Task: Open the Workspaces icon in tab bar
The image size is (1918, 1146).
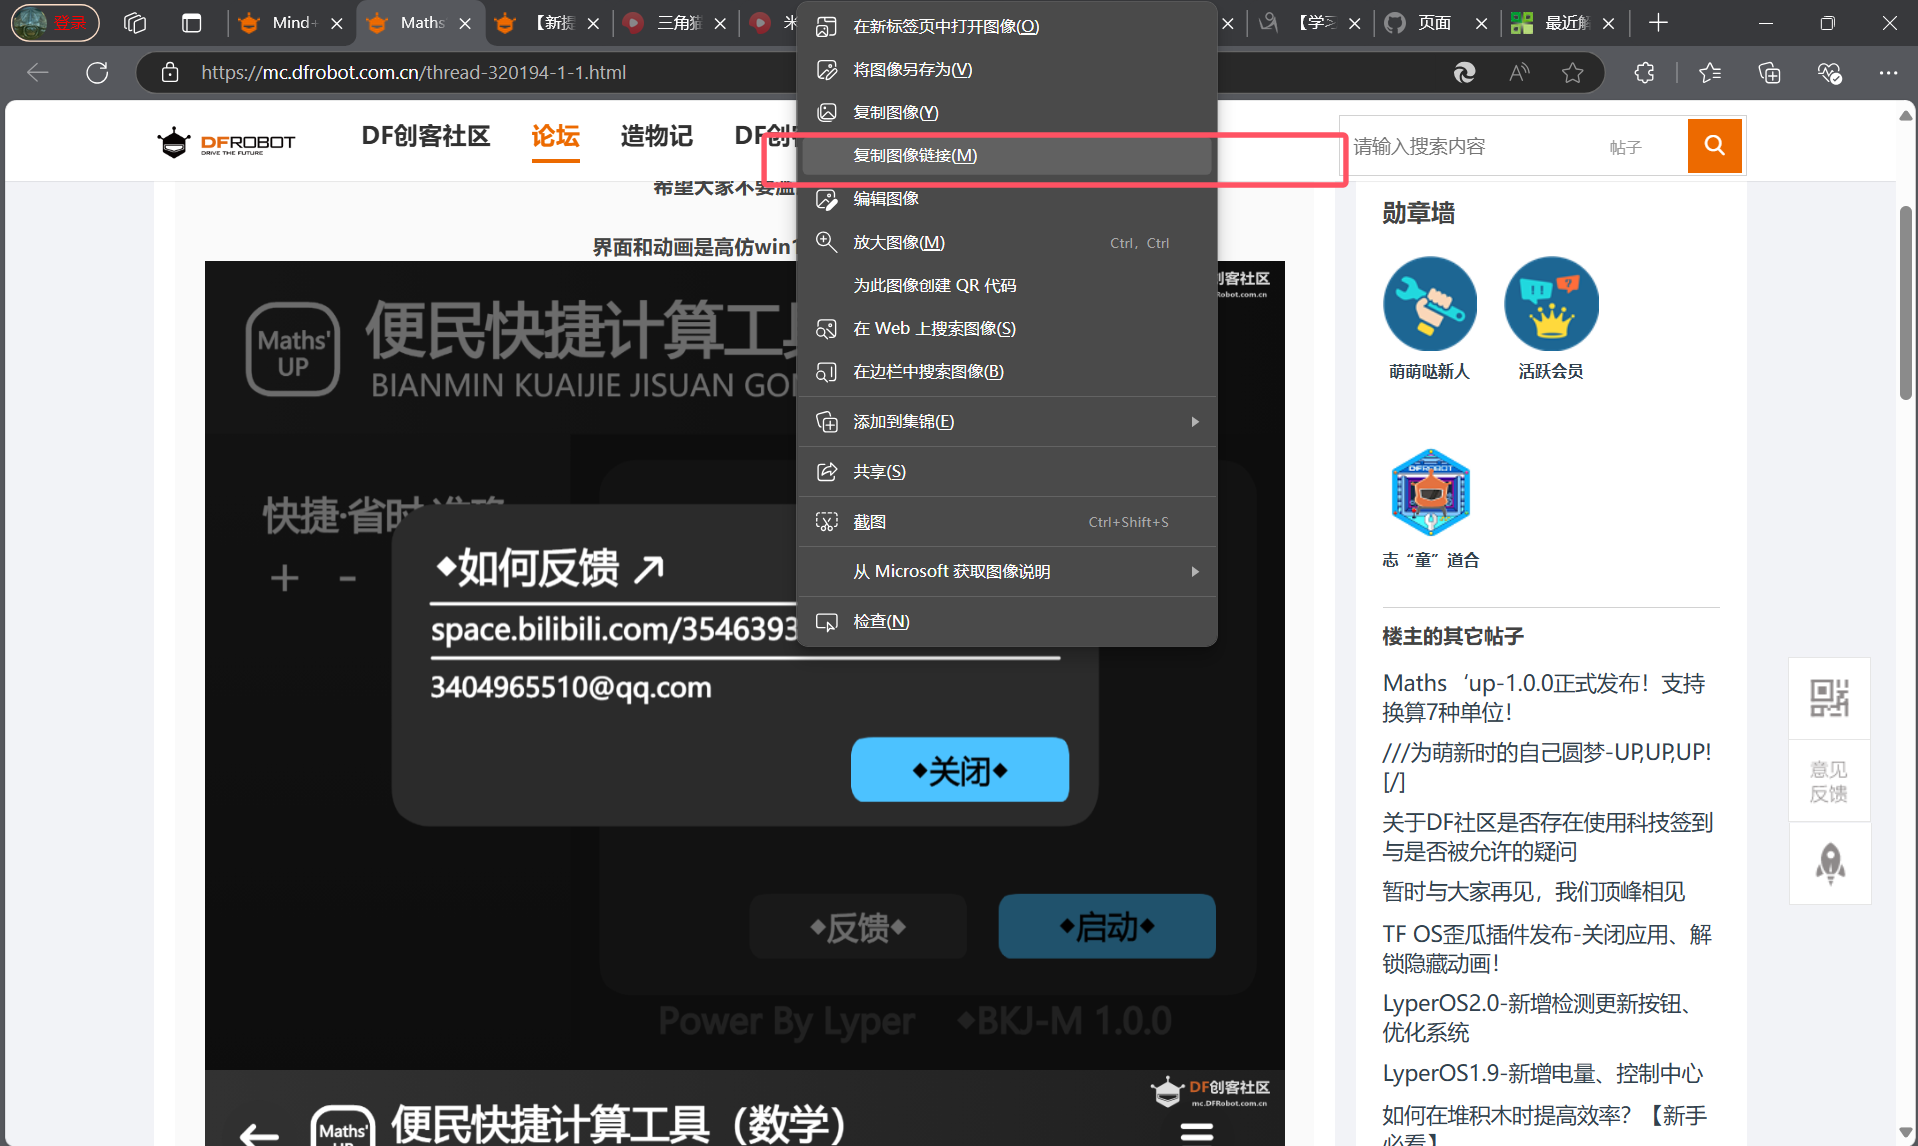Action: [135, 22]
